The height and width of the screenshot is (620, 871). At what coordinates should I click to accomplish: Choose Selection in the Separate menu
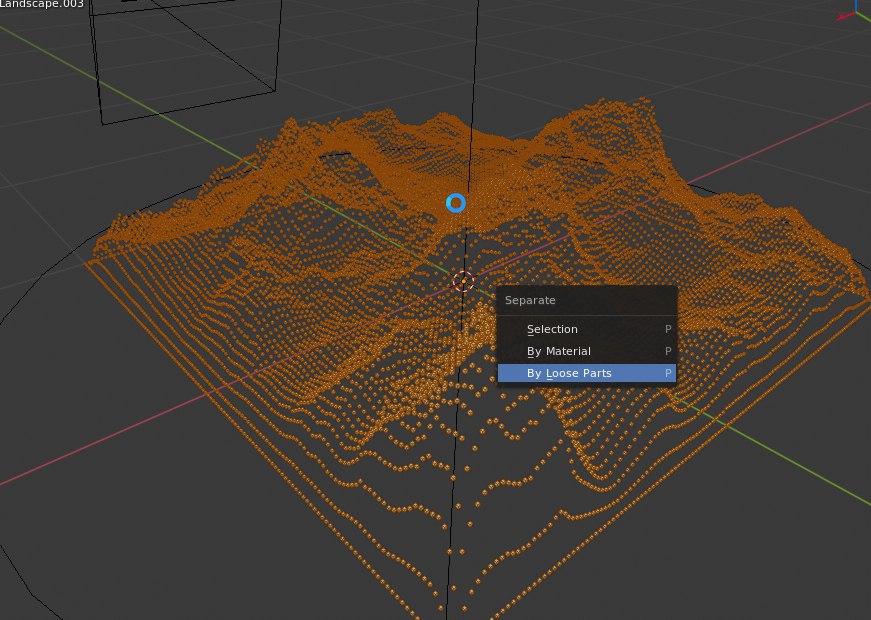[x=587, y=329]
